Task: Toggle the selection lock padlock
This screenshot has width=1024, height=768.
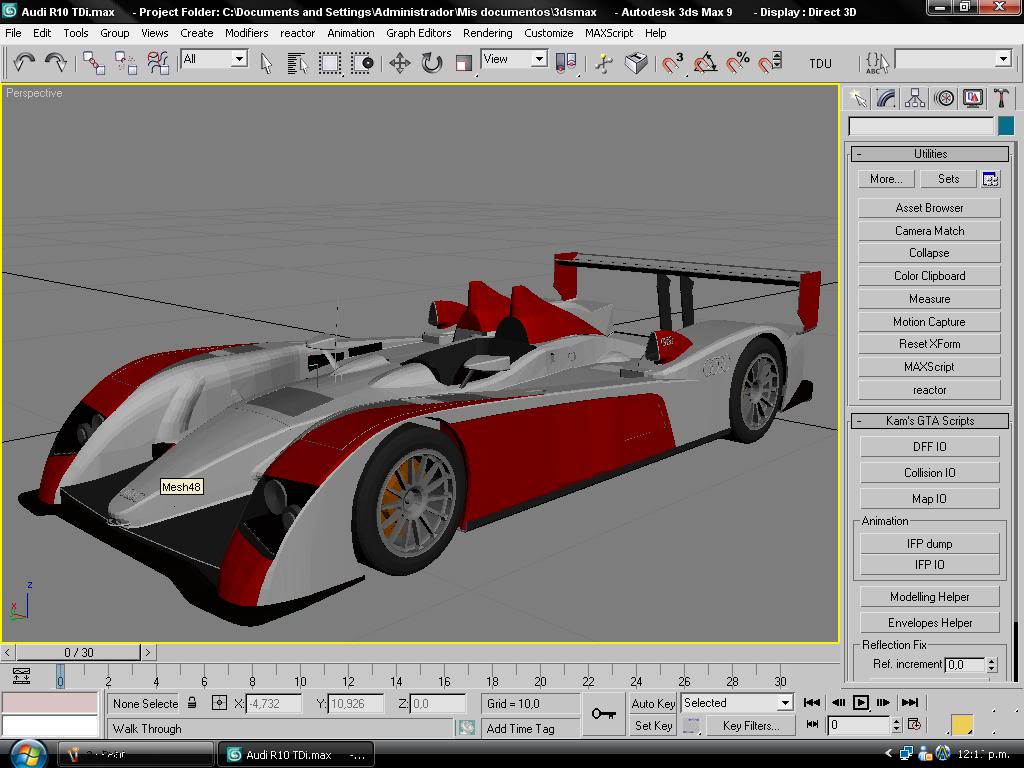Action: (192, 703)
